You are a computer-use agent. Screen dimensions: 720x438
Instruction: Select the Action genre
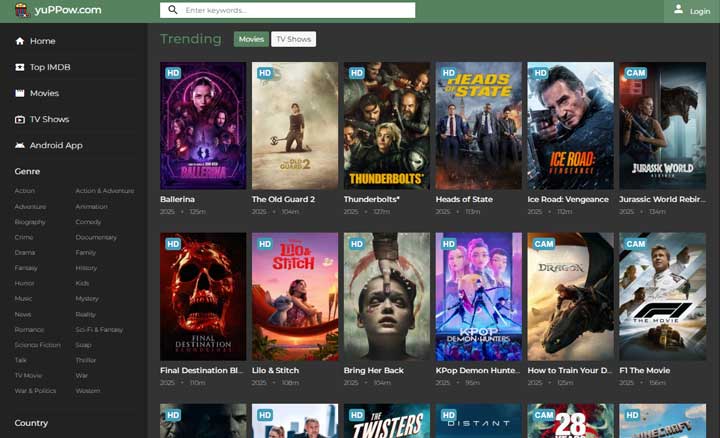coord(25,191)
